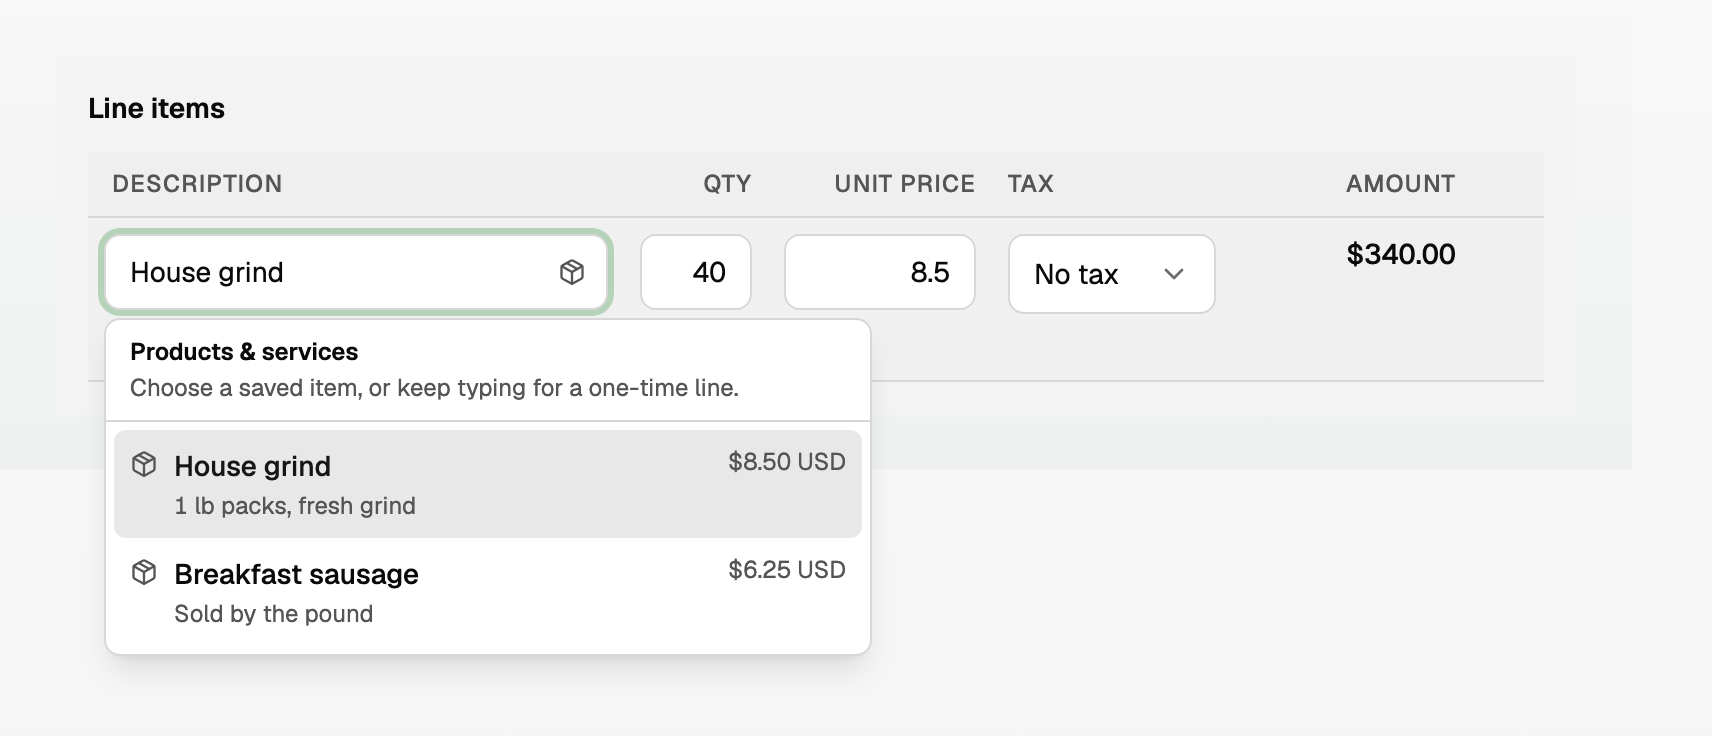Click the Line items heading
The image size is (1712, 736).
(157, 108)
